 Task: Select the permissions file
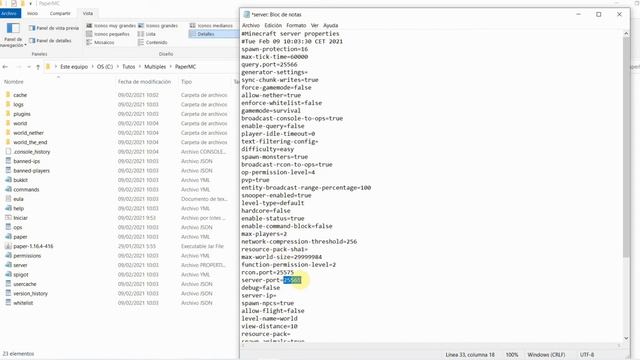point(27,256)
